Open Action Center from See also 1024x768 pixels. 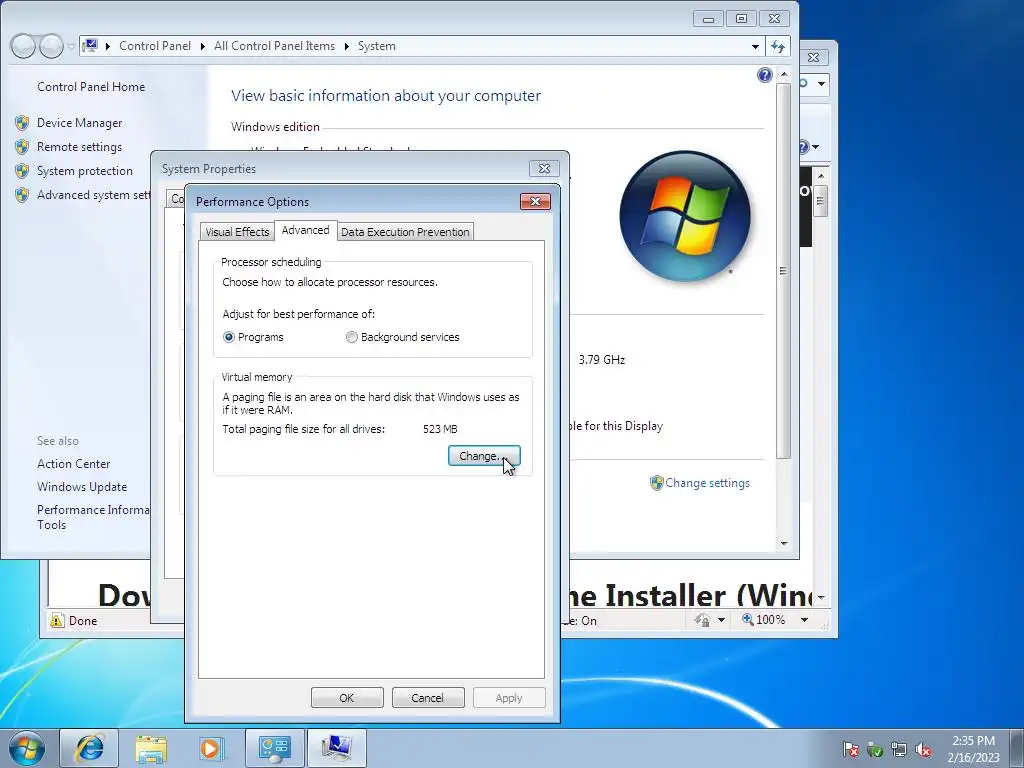click(74, 464)
